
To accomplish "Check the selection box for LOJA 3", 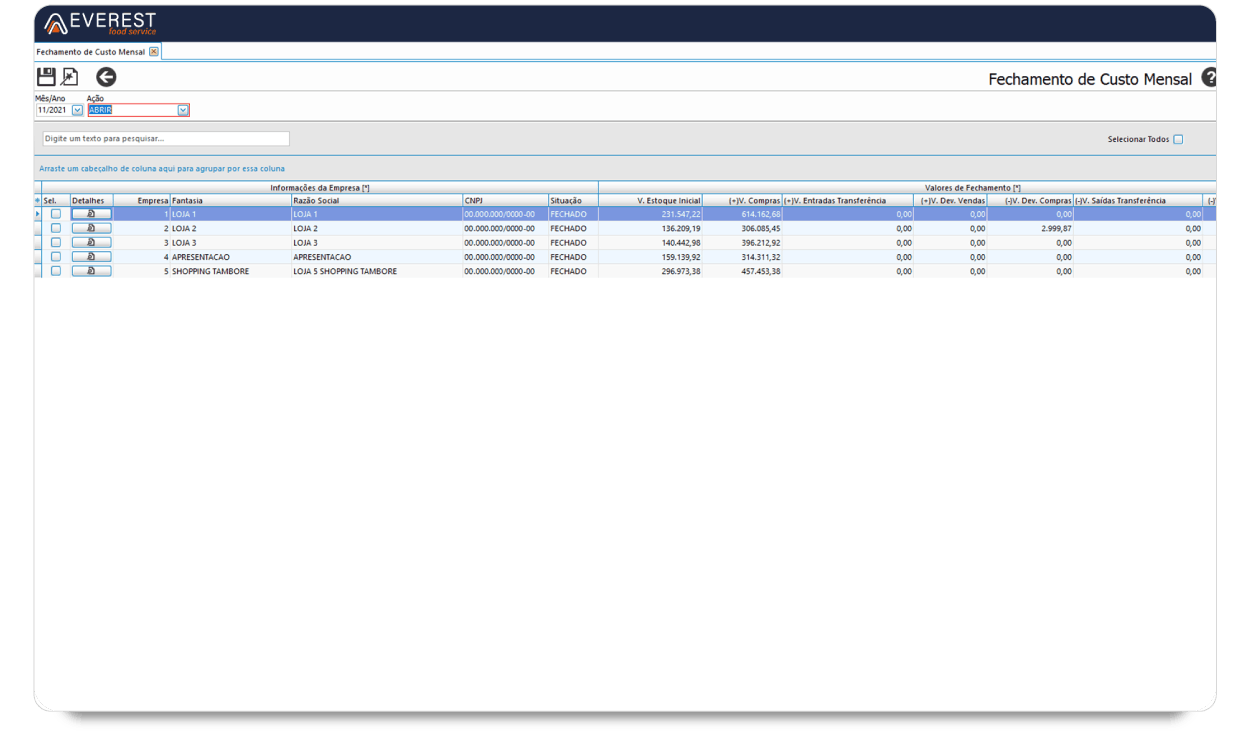I will point(56,242).
